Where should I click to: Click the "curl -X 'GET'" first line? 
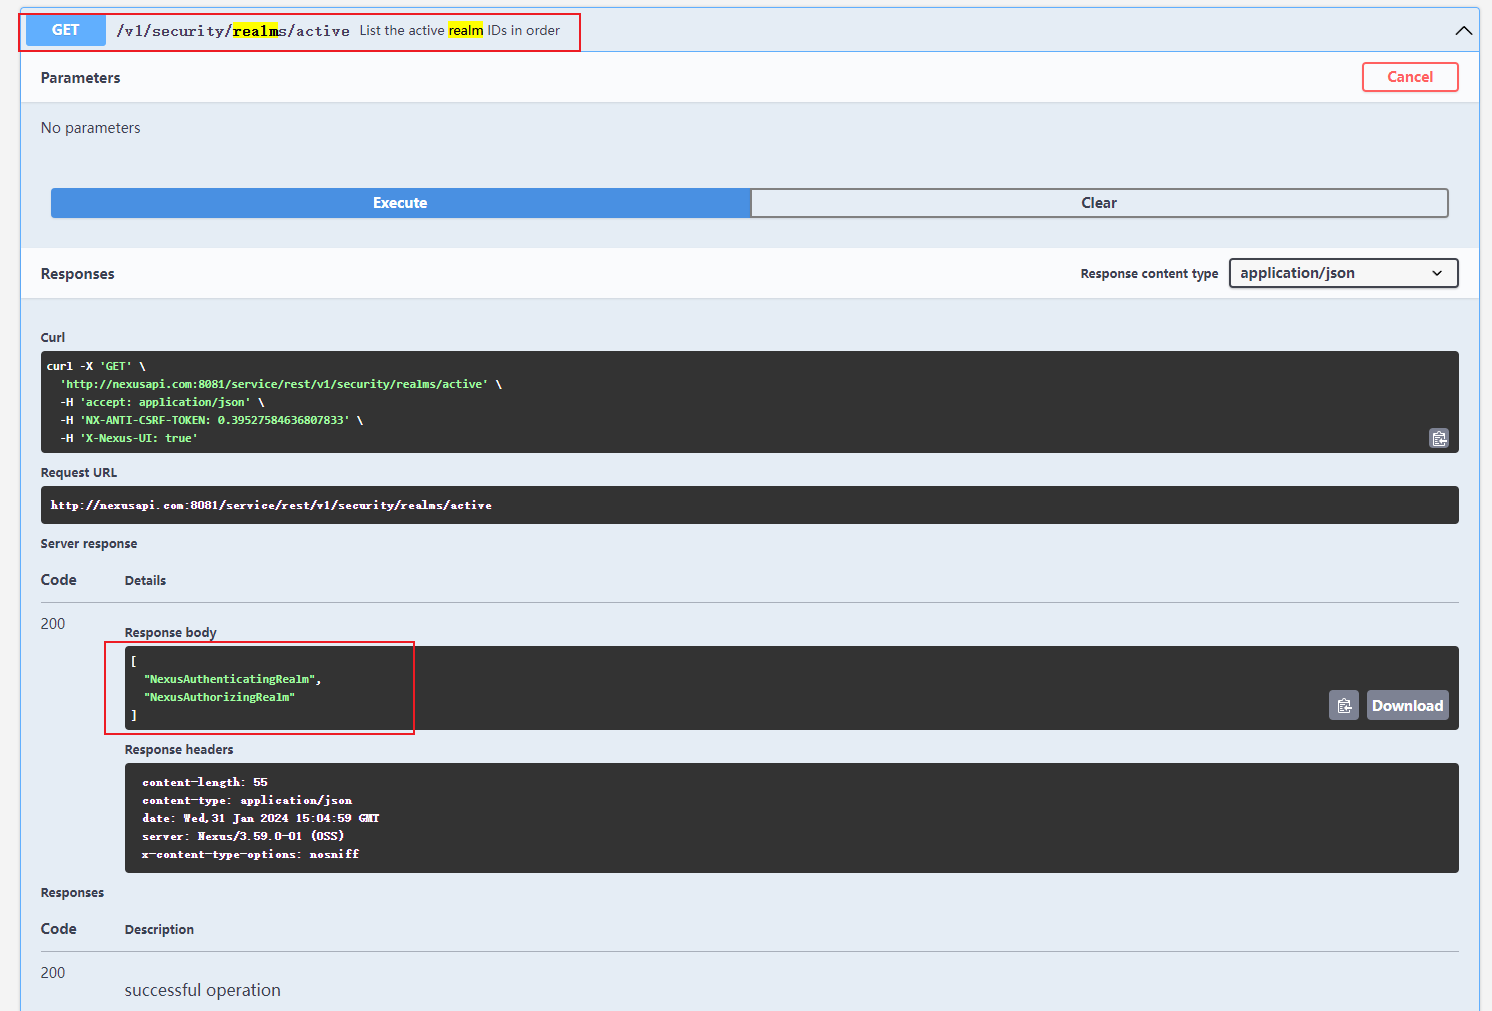[x=96, y=366]
